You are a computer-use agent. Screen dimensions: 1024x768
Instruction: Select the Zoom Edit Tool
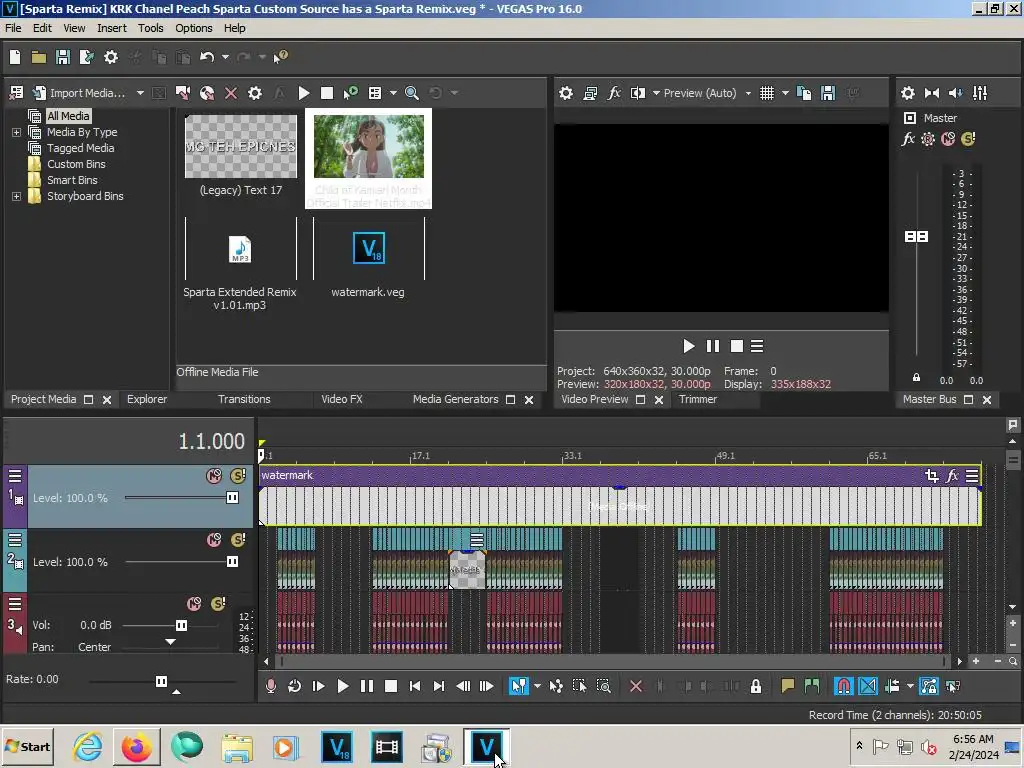tap(603, 686)
